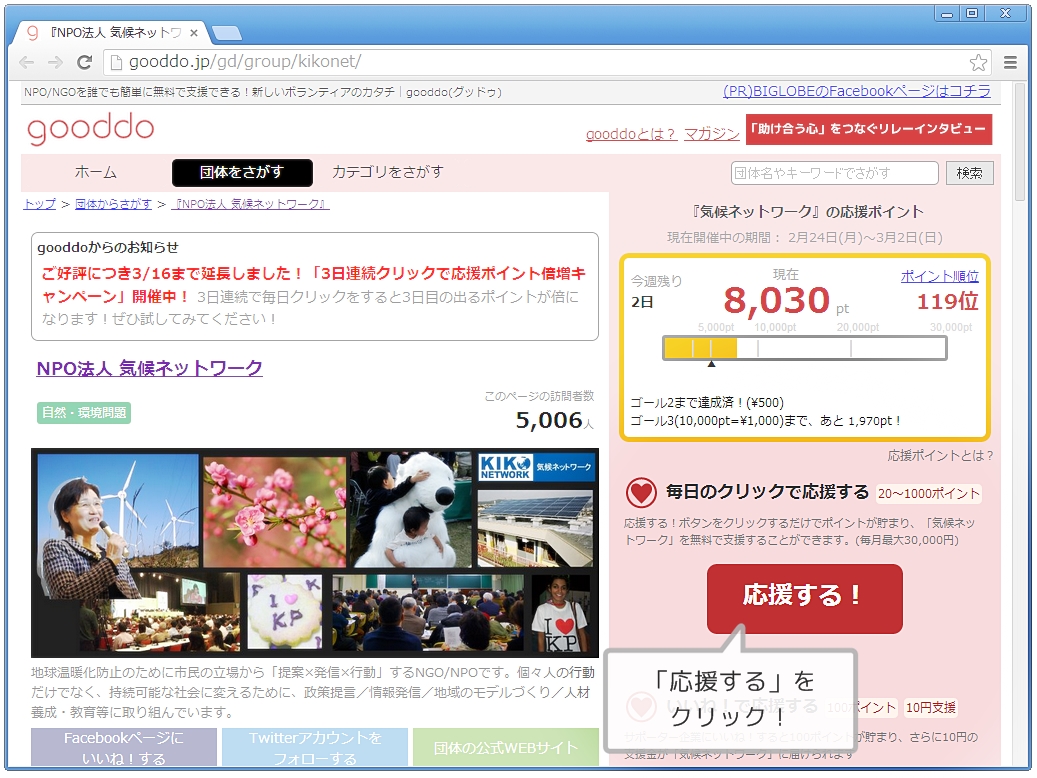This screenshot has width=1037, height=778.
Task: Open the ポイント順位 ranking link
Action: click(939, 277)
